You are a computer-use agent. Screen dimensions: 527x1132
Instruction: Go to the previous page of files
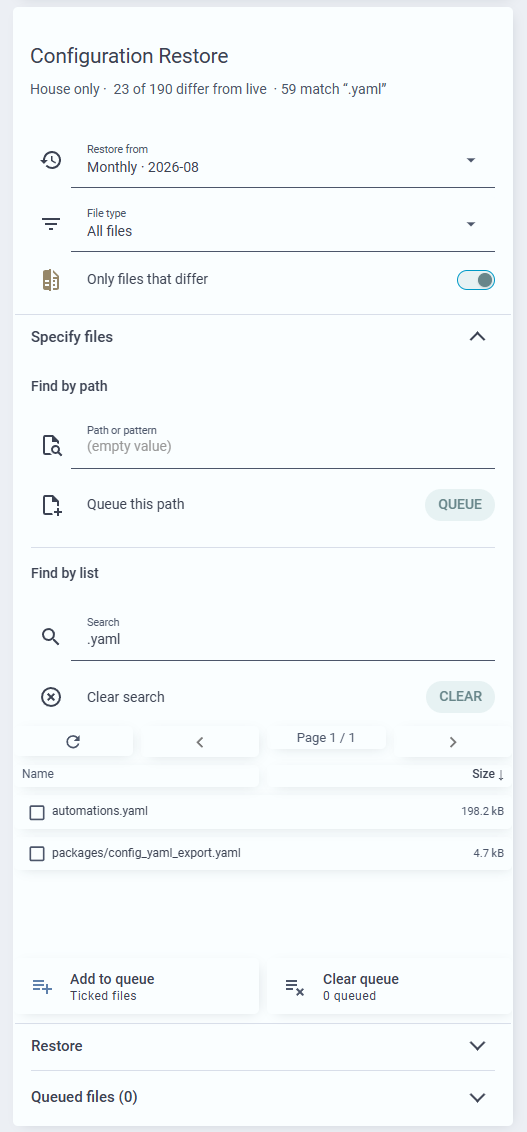click(x=200, y=741)
